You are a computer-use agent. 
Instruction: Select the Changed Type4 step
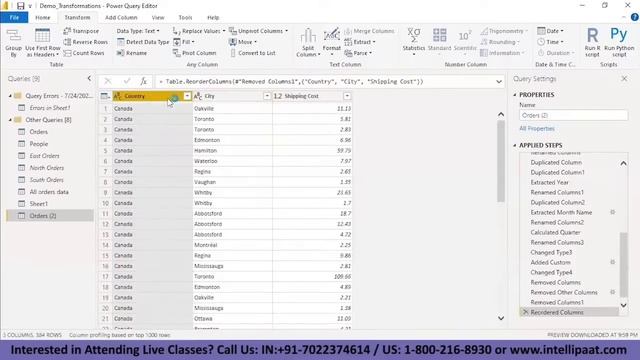click(551, 272)
